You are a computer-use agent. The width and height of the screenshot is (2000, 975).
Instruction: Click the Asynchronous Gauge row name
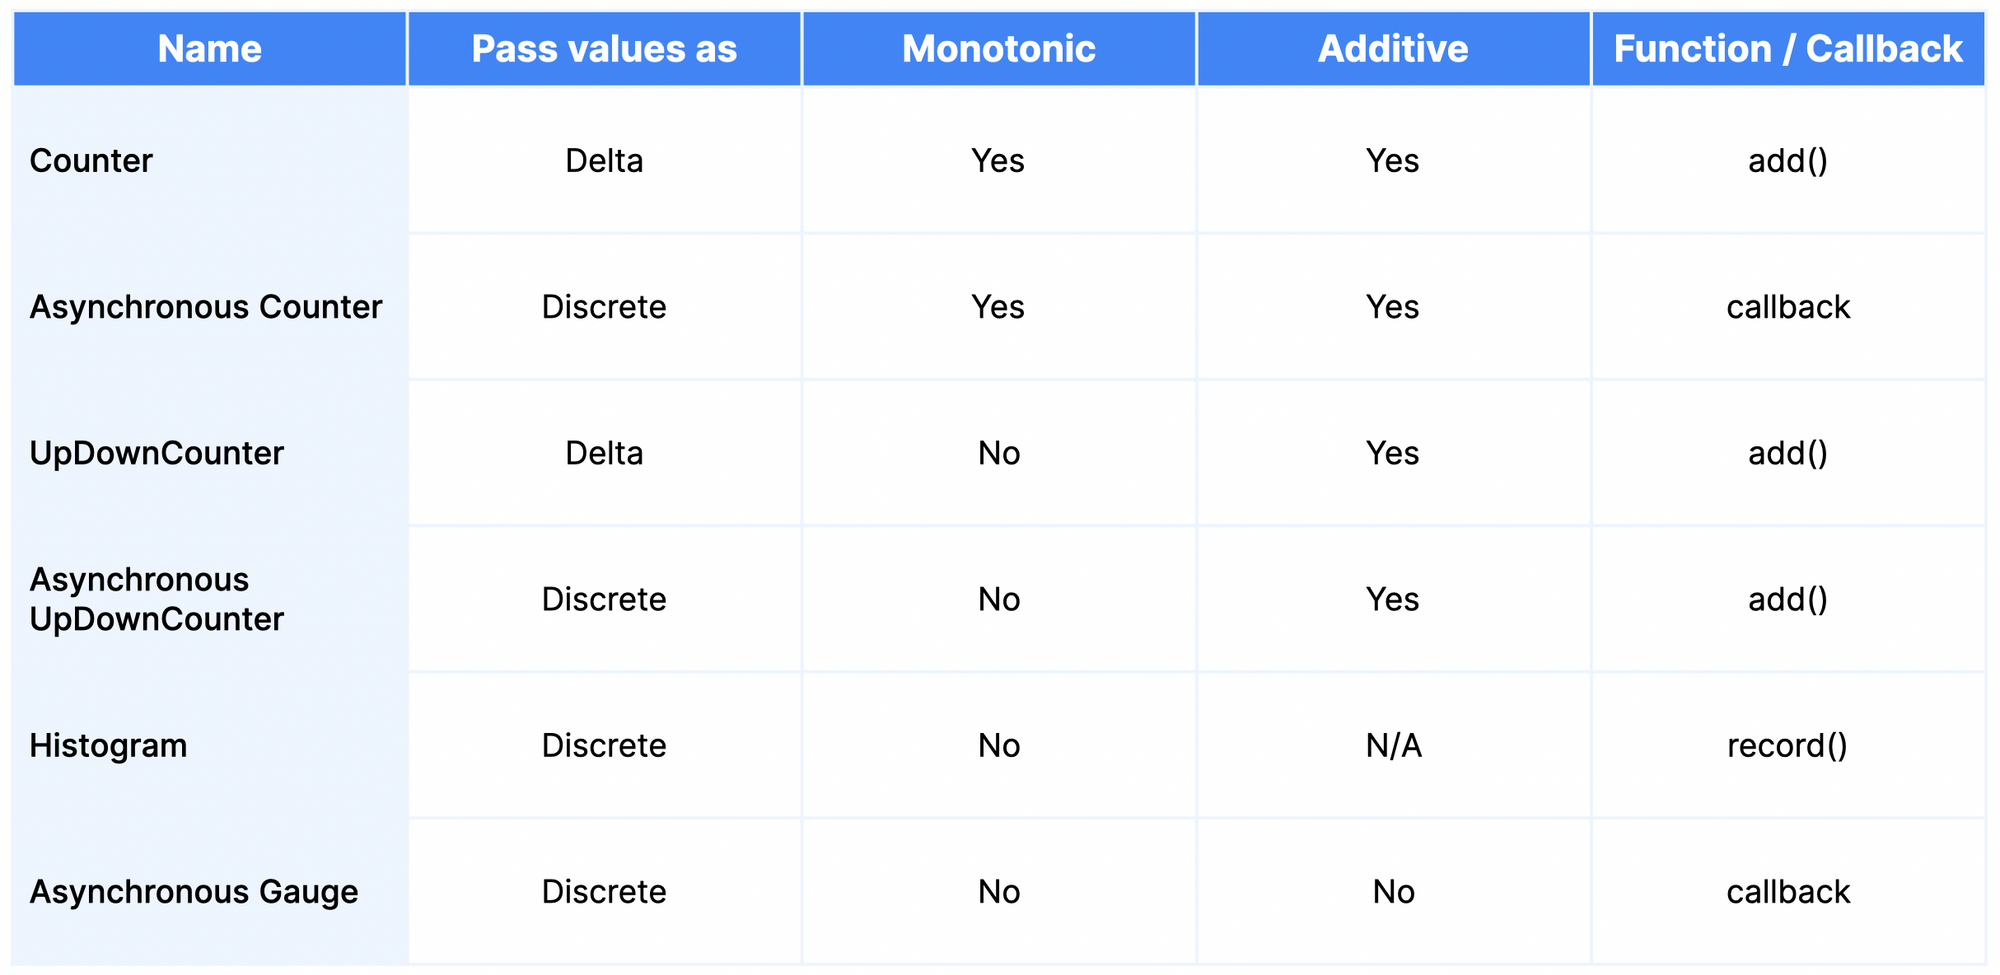click(x=194, y=891)
